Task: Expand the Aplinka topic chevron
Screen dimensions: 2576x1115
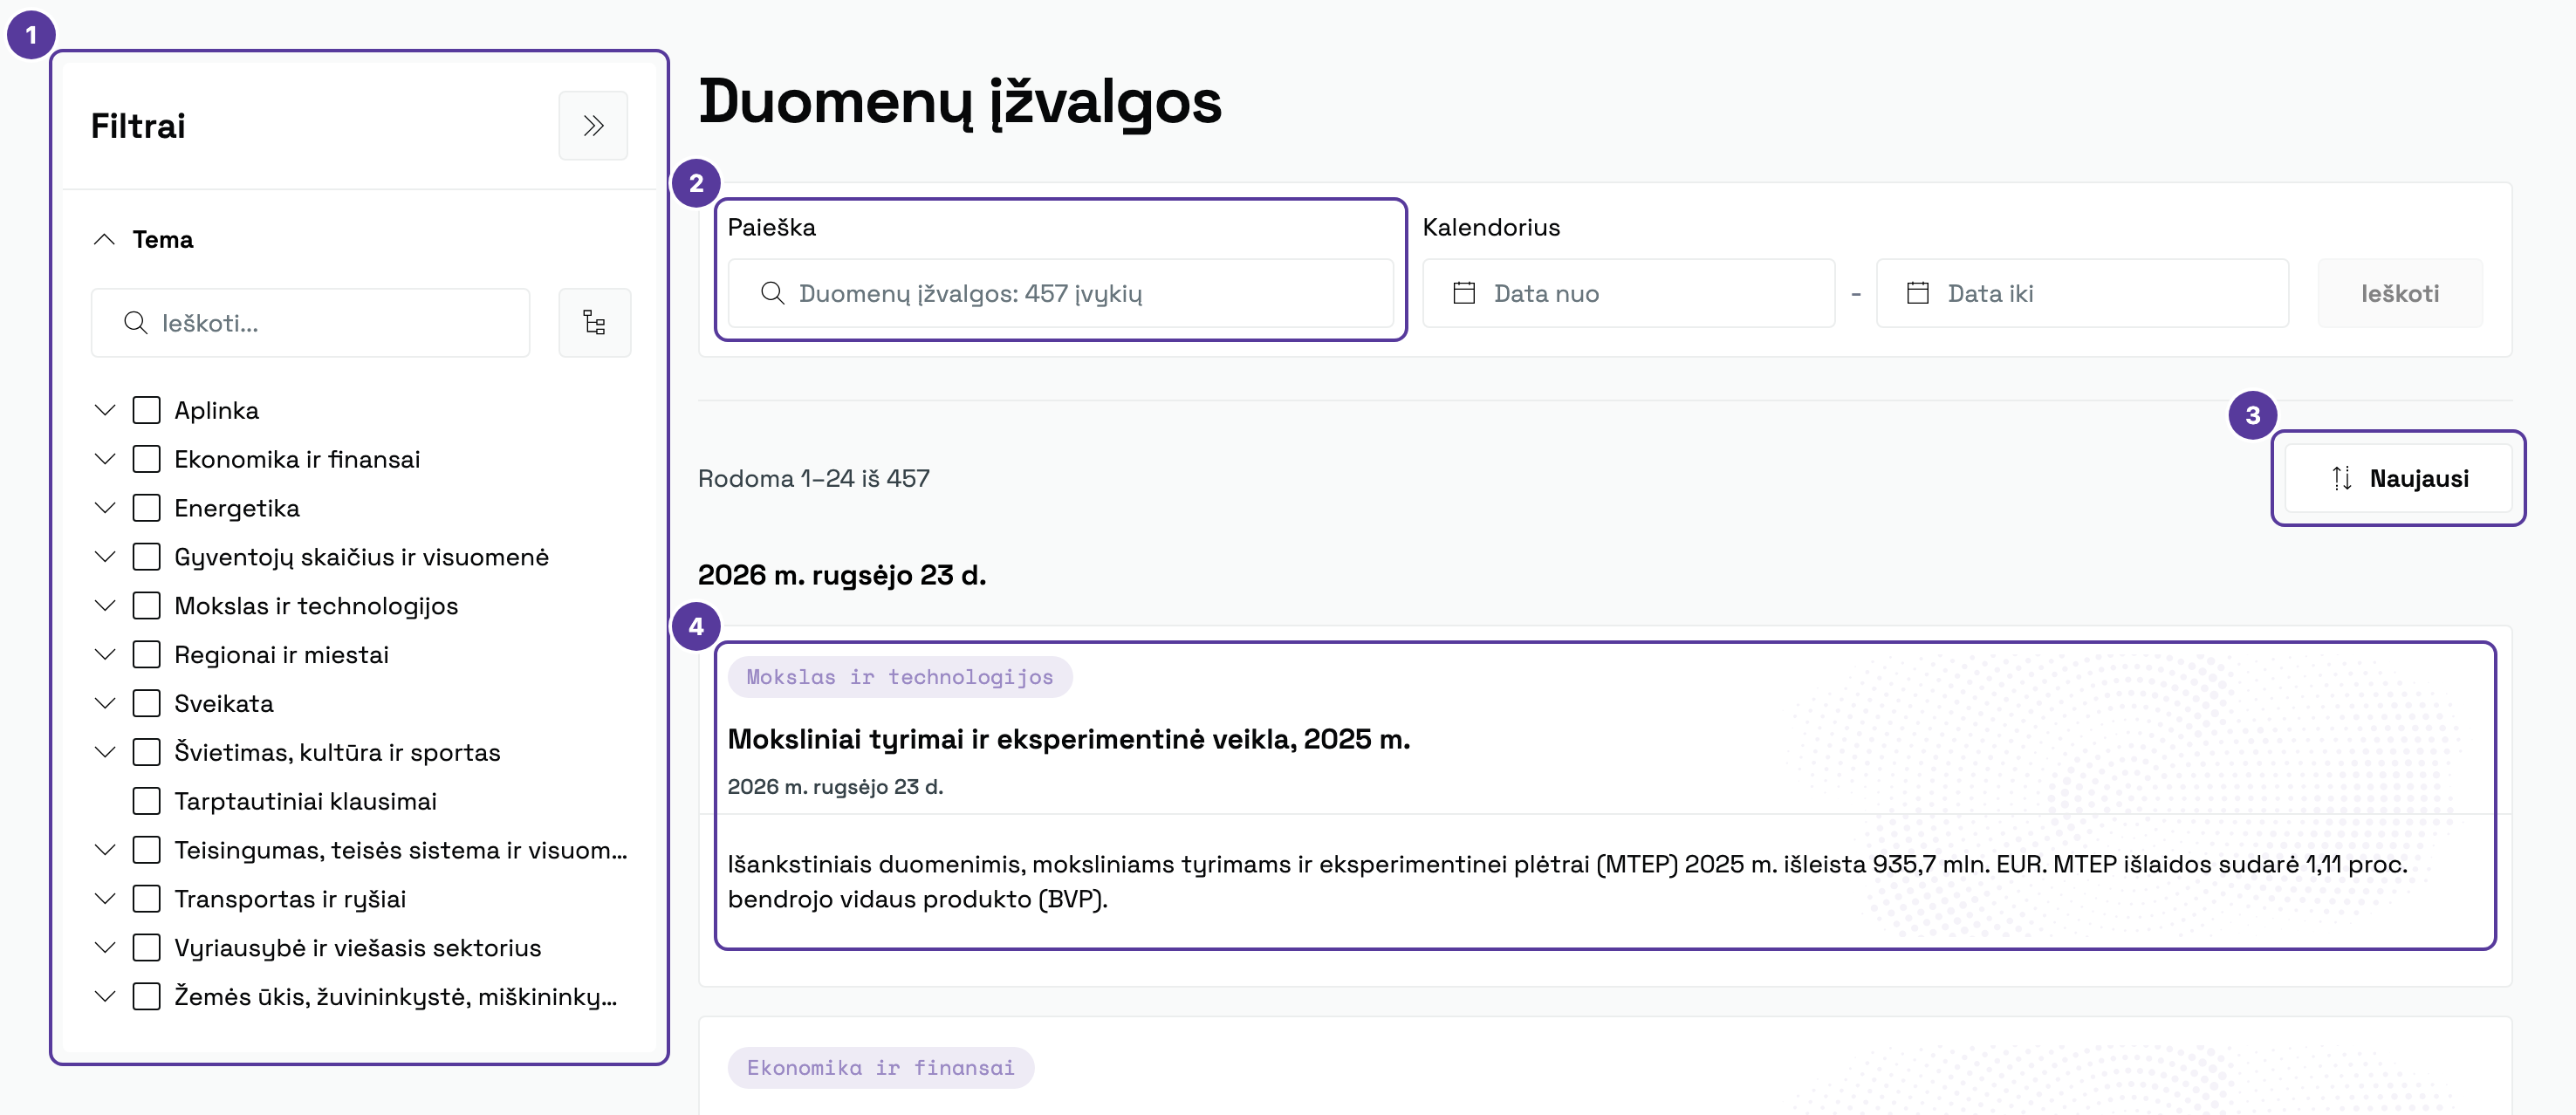Action: (x=105, y=410)
